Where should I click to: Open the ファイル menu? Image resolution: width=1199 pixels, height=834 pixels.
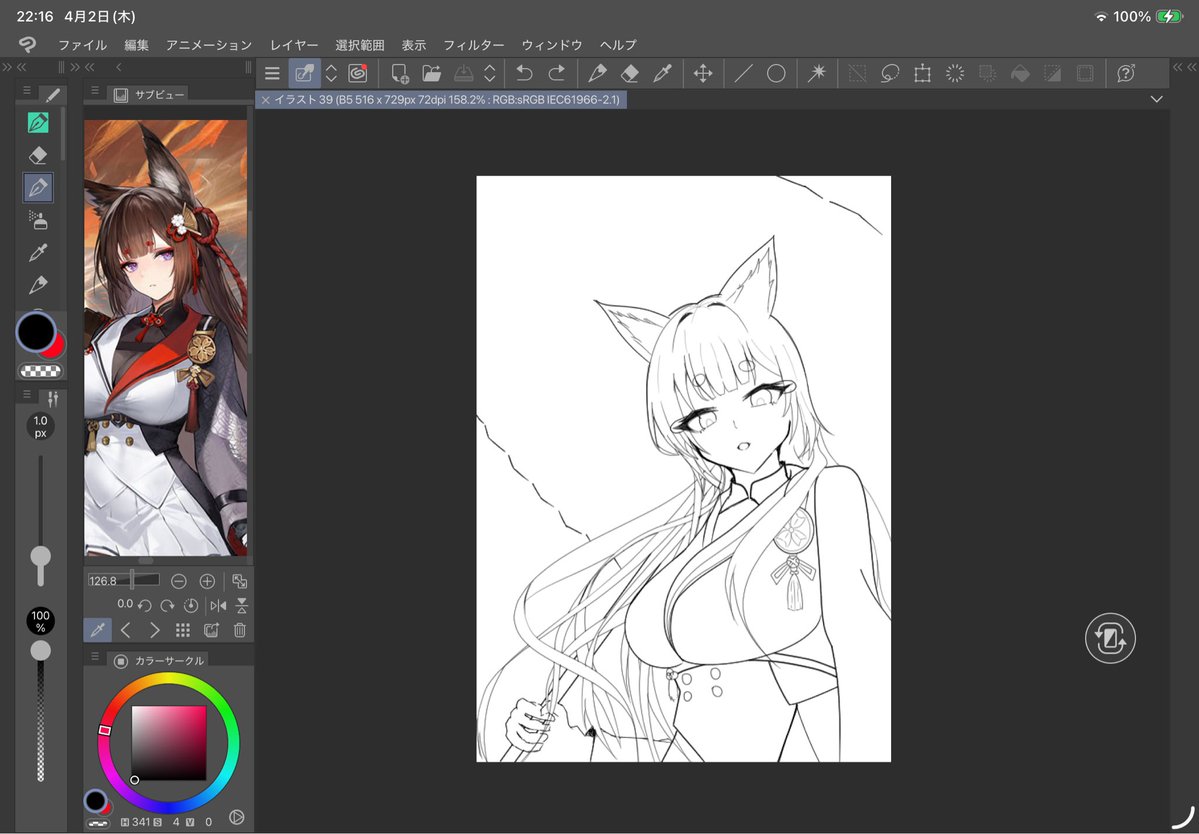(x=83, y=45)
